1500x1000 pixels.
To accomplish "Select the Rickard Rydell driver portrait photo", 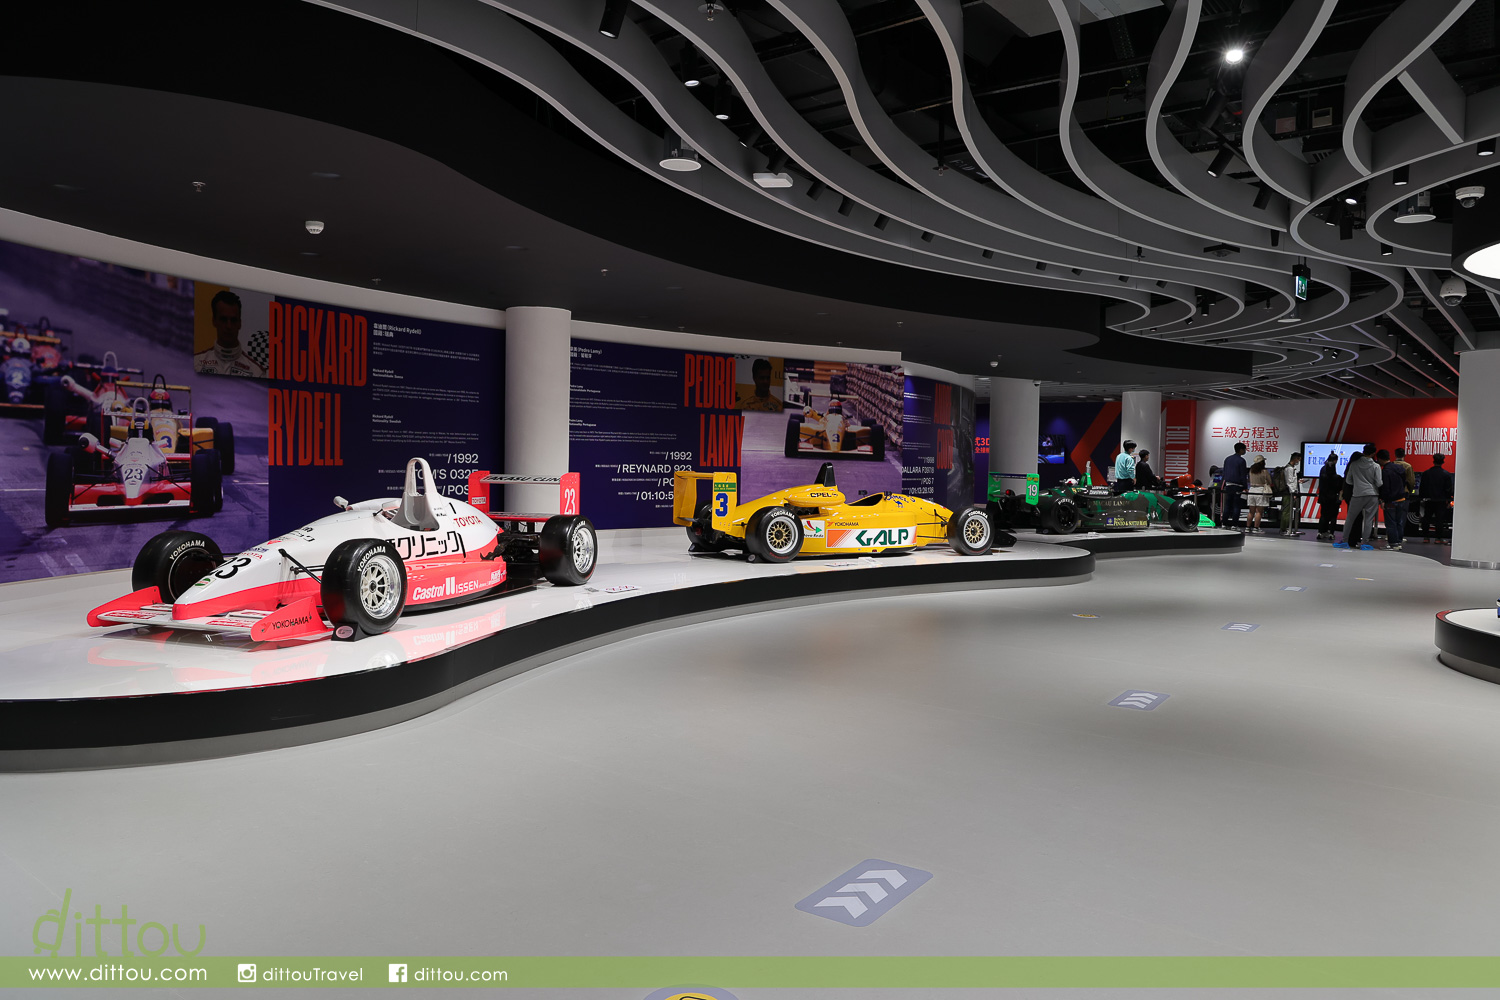I will tap(231, 331).
